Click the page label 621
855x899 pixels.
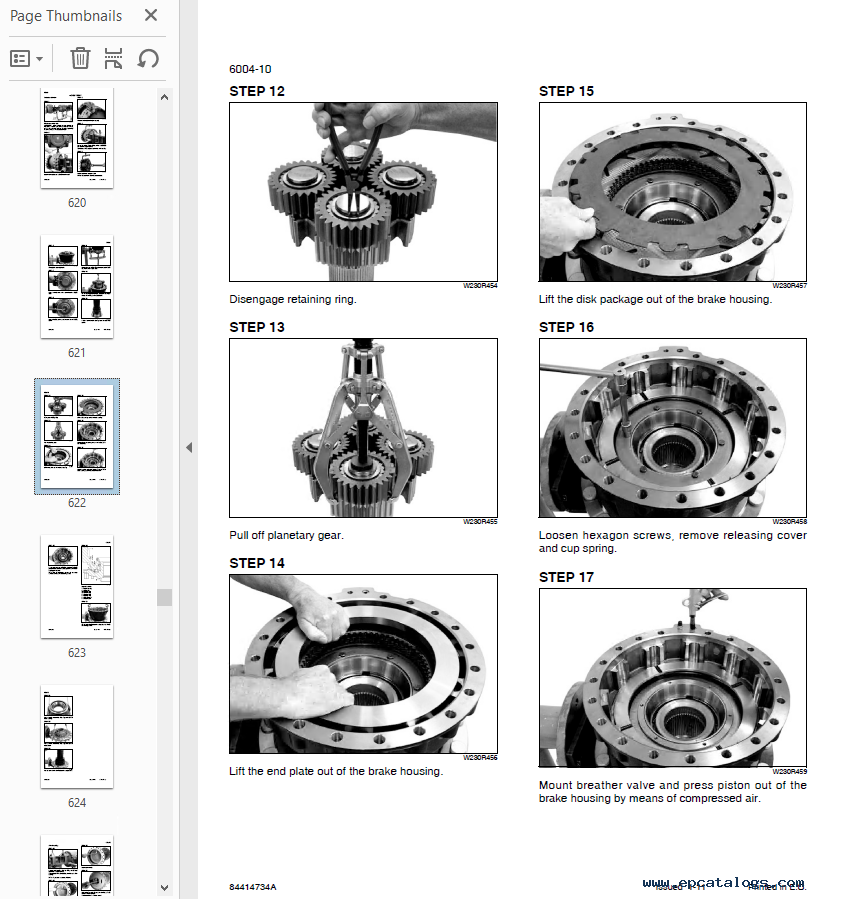[x=77, y=353]
